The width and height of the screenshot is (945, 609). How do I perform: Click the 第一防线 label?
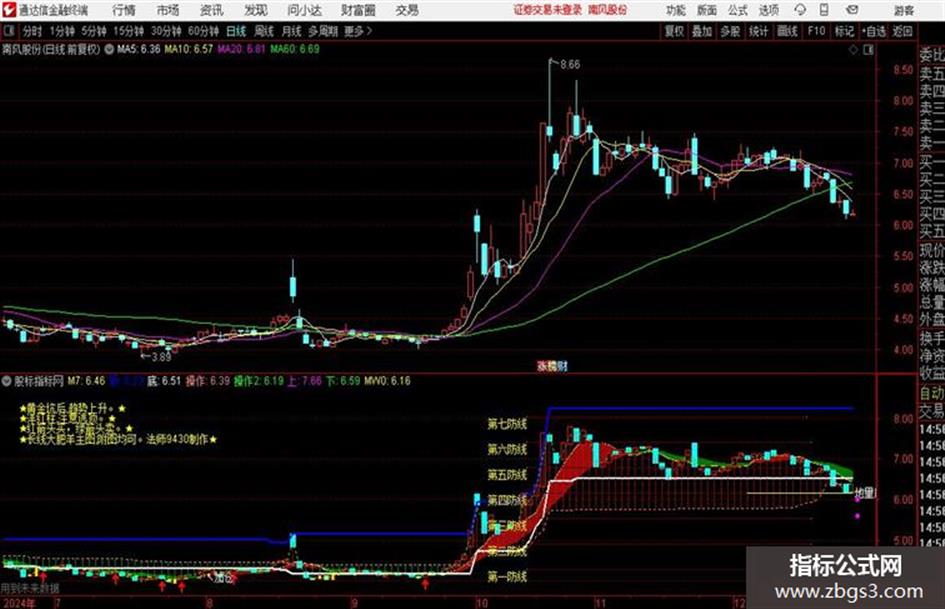(507, 577)
